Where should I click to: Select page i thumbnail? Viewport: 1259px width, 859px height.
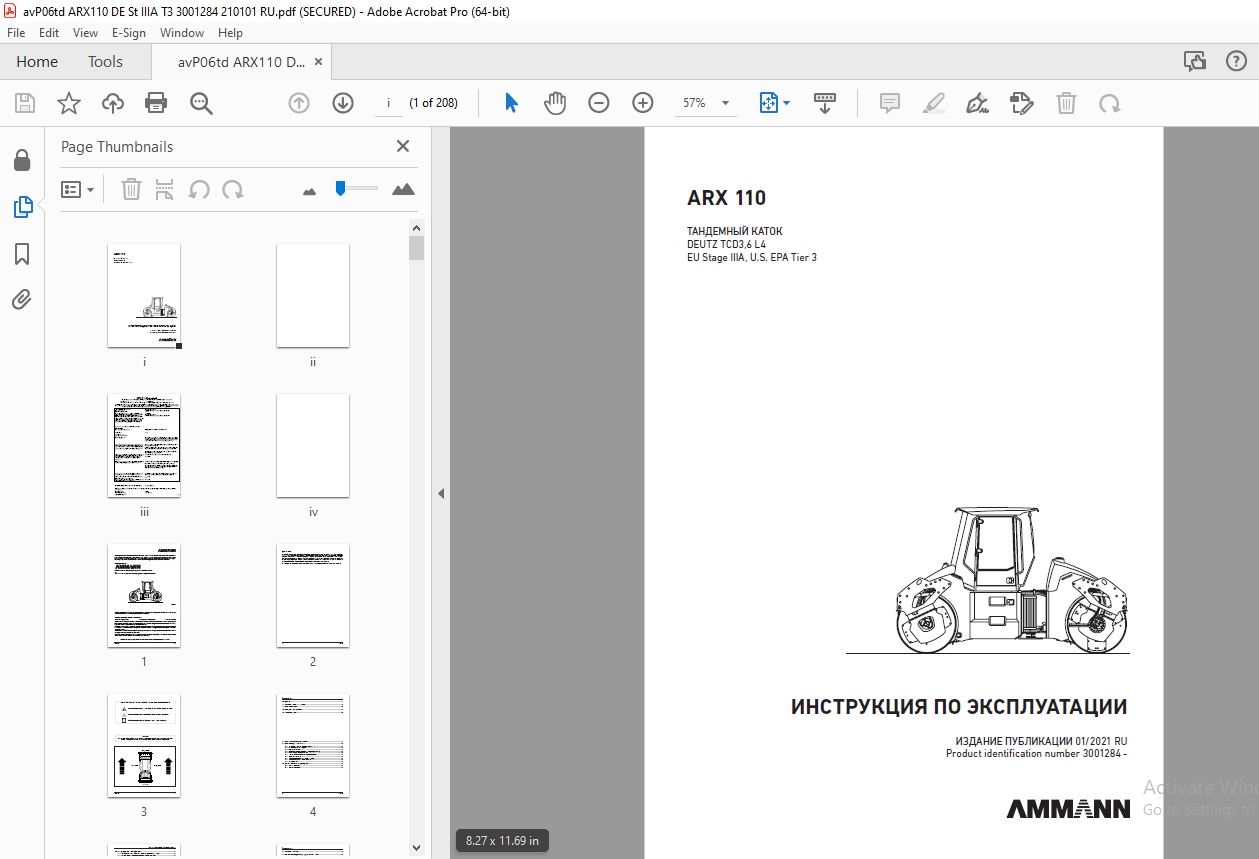pos(144,296)
